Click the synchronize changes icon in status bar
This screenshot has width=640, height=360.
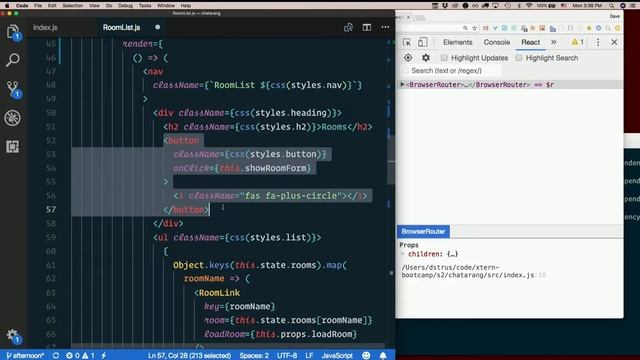(x=56, y=356)
